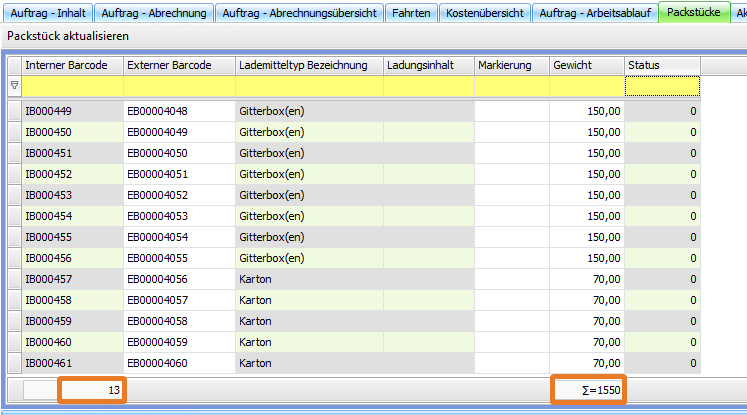Click the Lademitteltyp Bezeichnung column header
Screen dimensions: 747x415
click(x=309, y=65)
